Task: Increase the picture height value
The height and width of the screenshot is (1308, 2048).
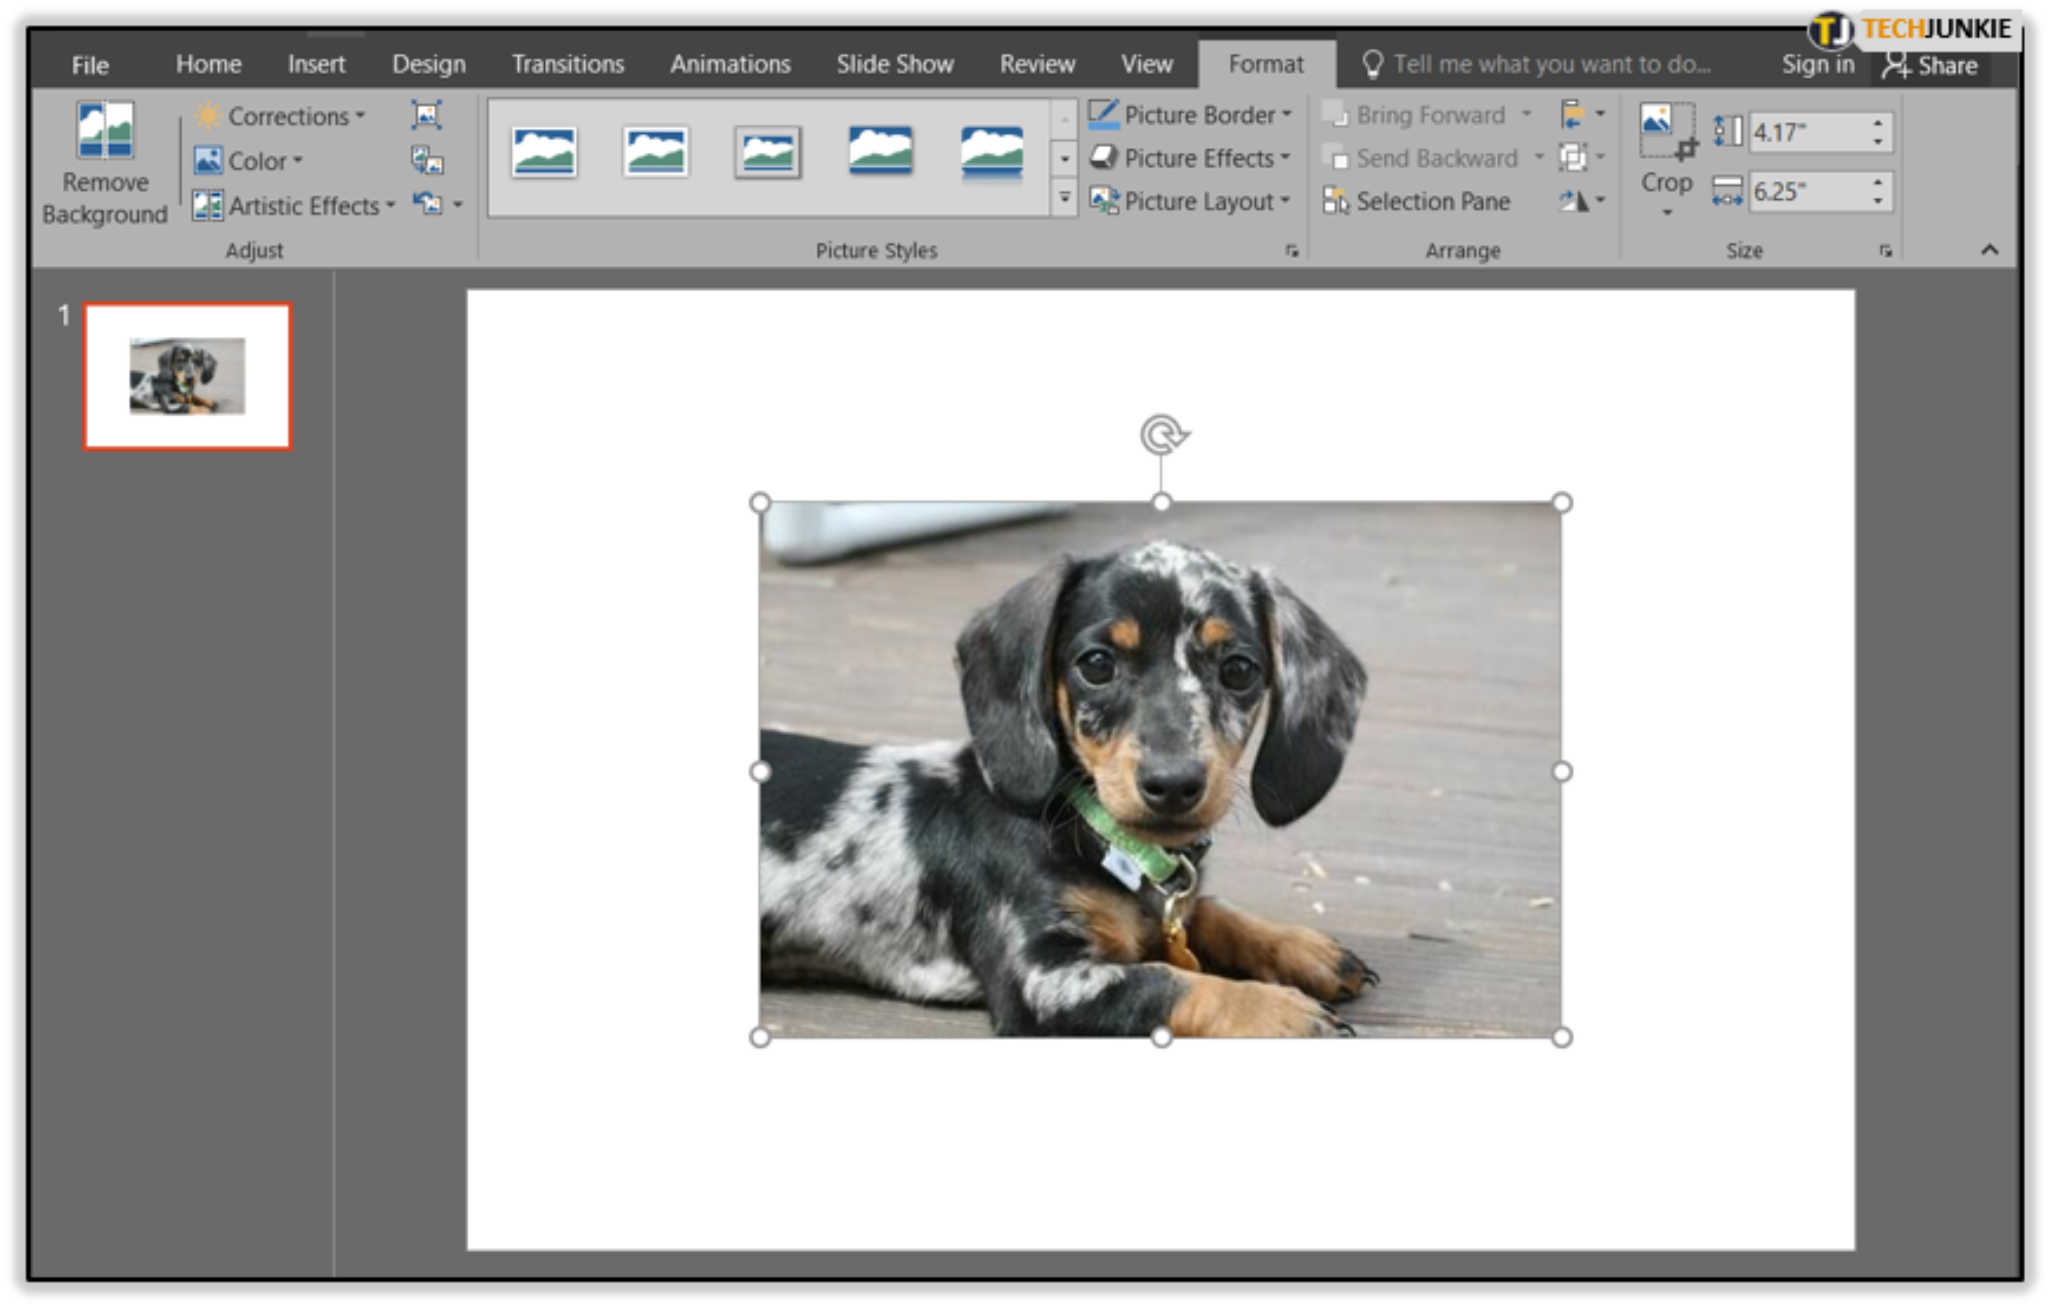Action: coord(1878,121)
